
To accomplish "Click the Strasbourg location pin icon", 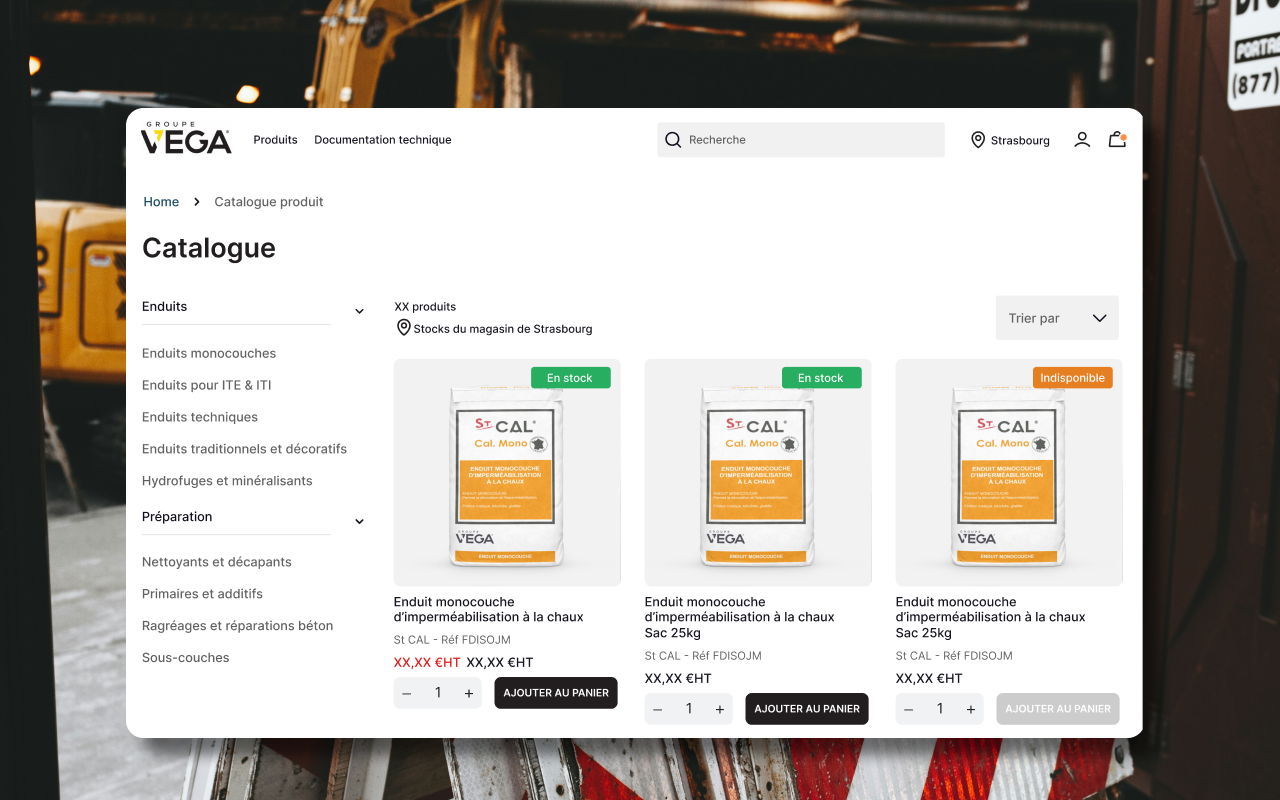I will point(978,140).
